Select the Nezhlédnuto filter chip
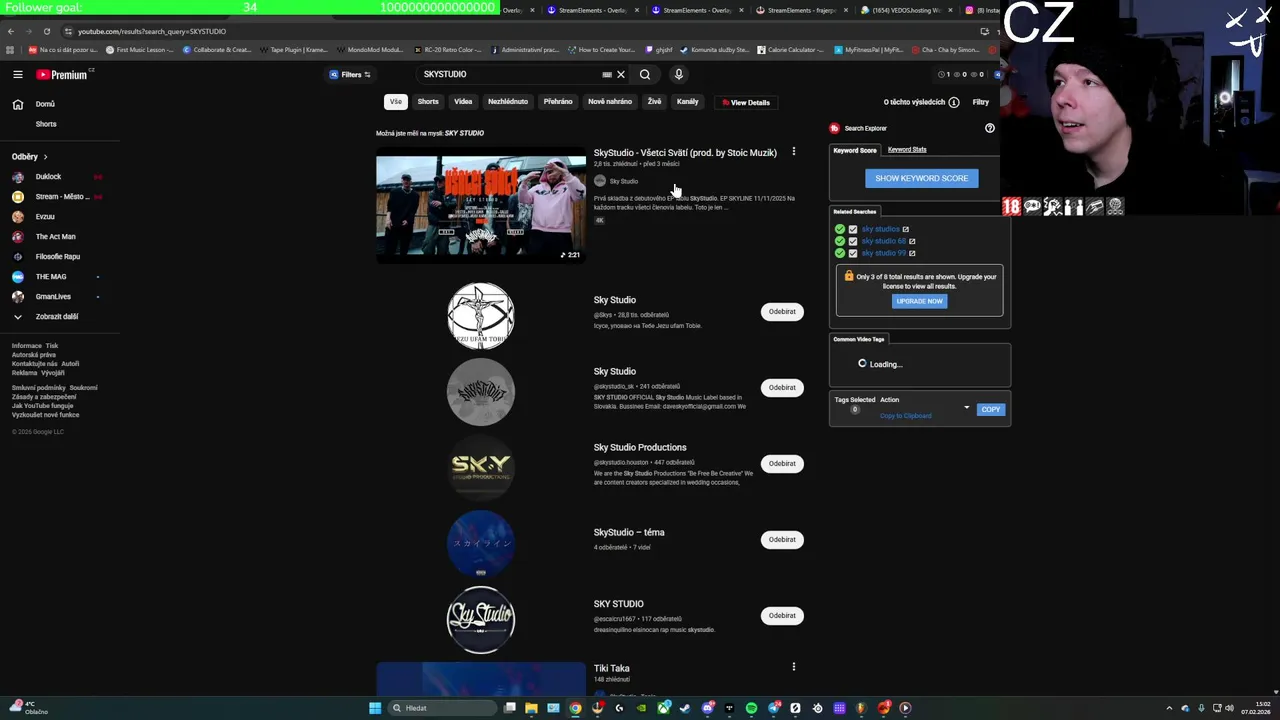 click(x=508, y=102)
